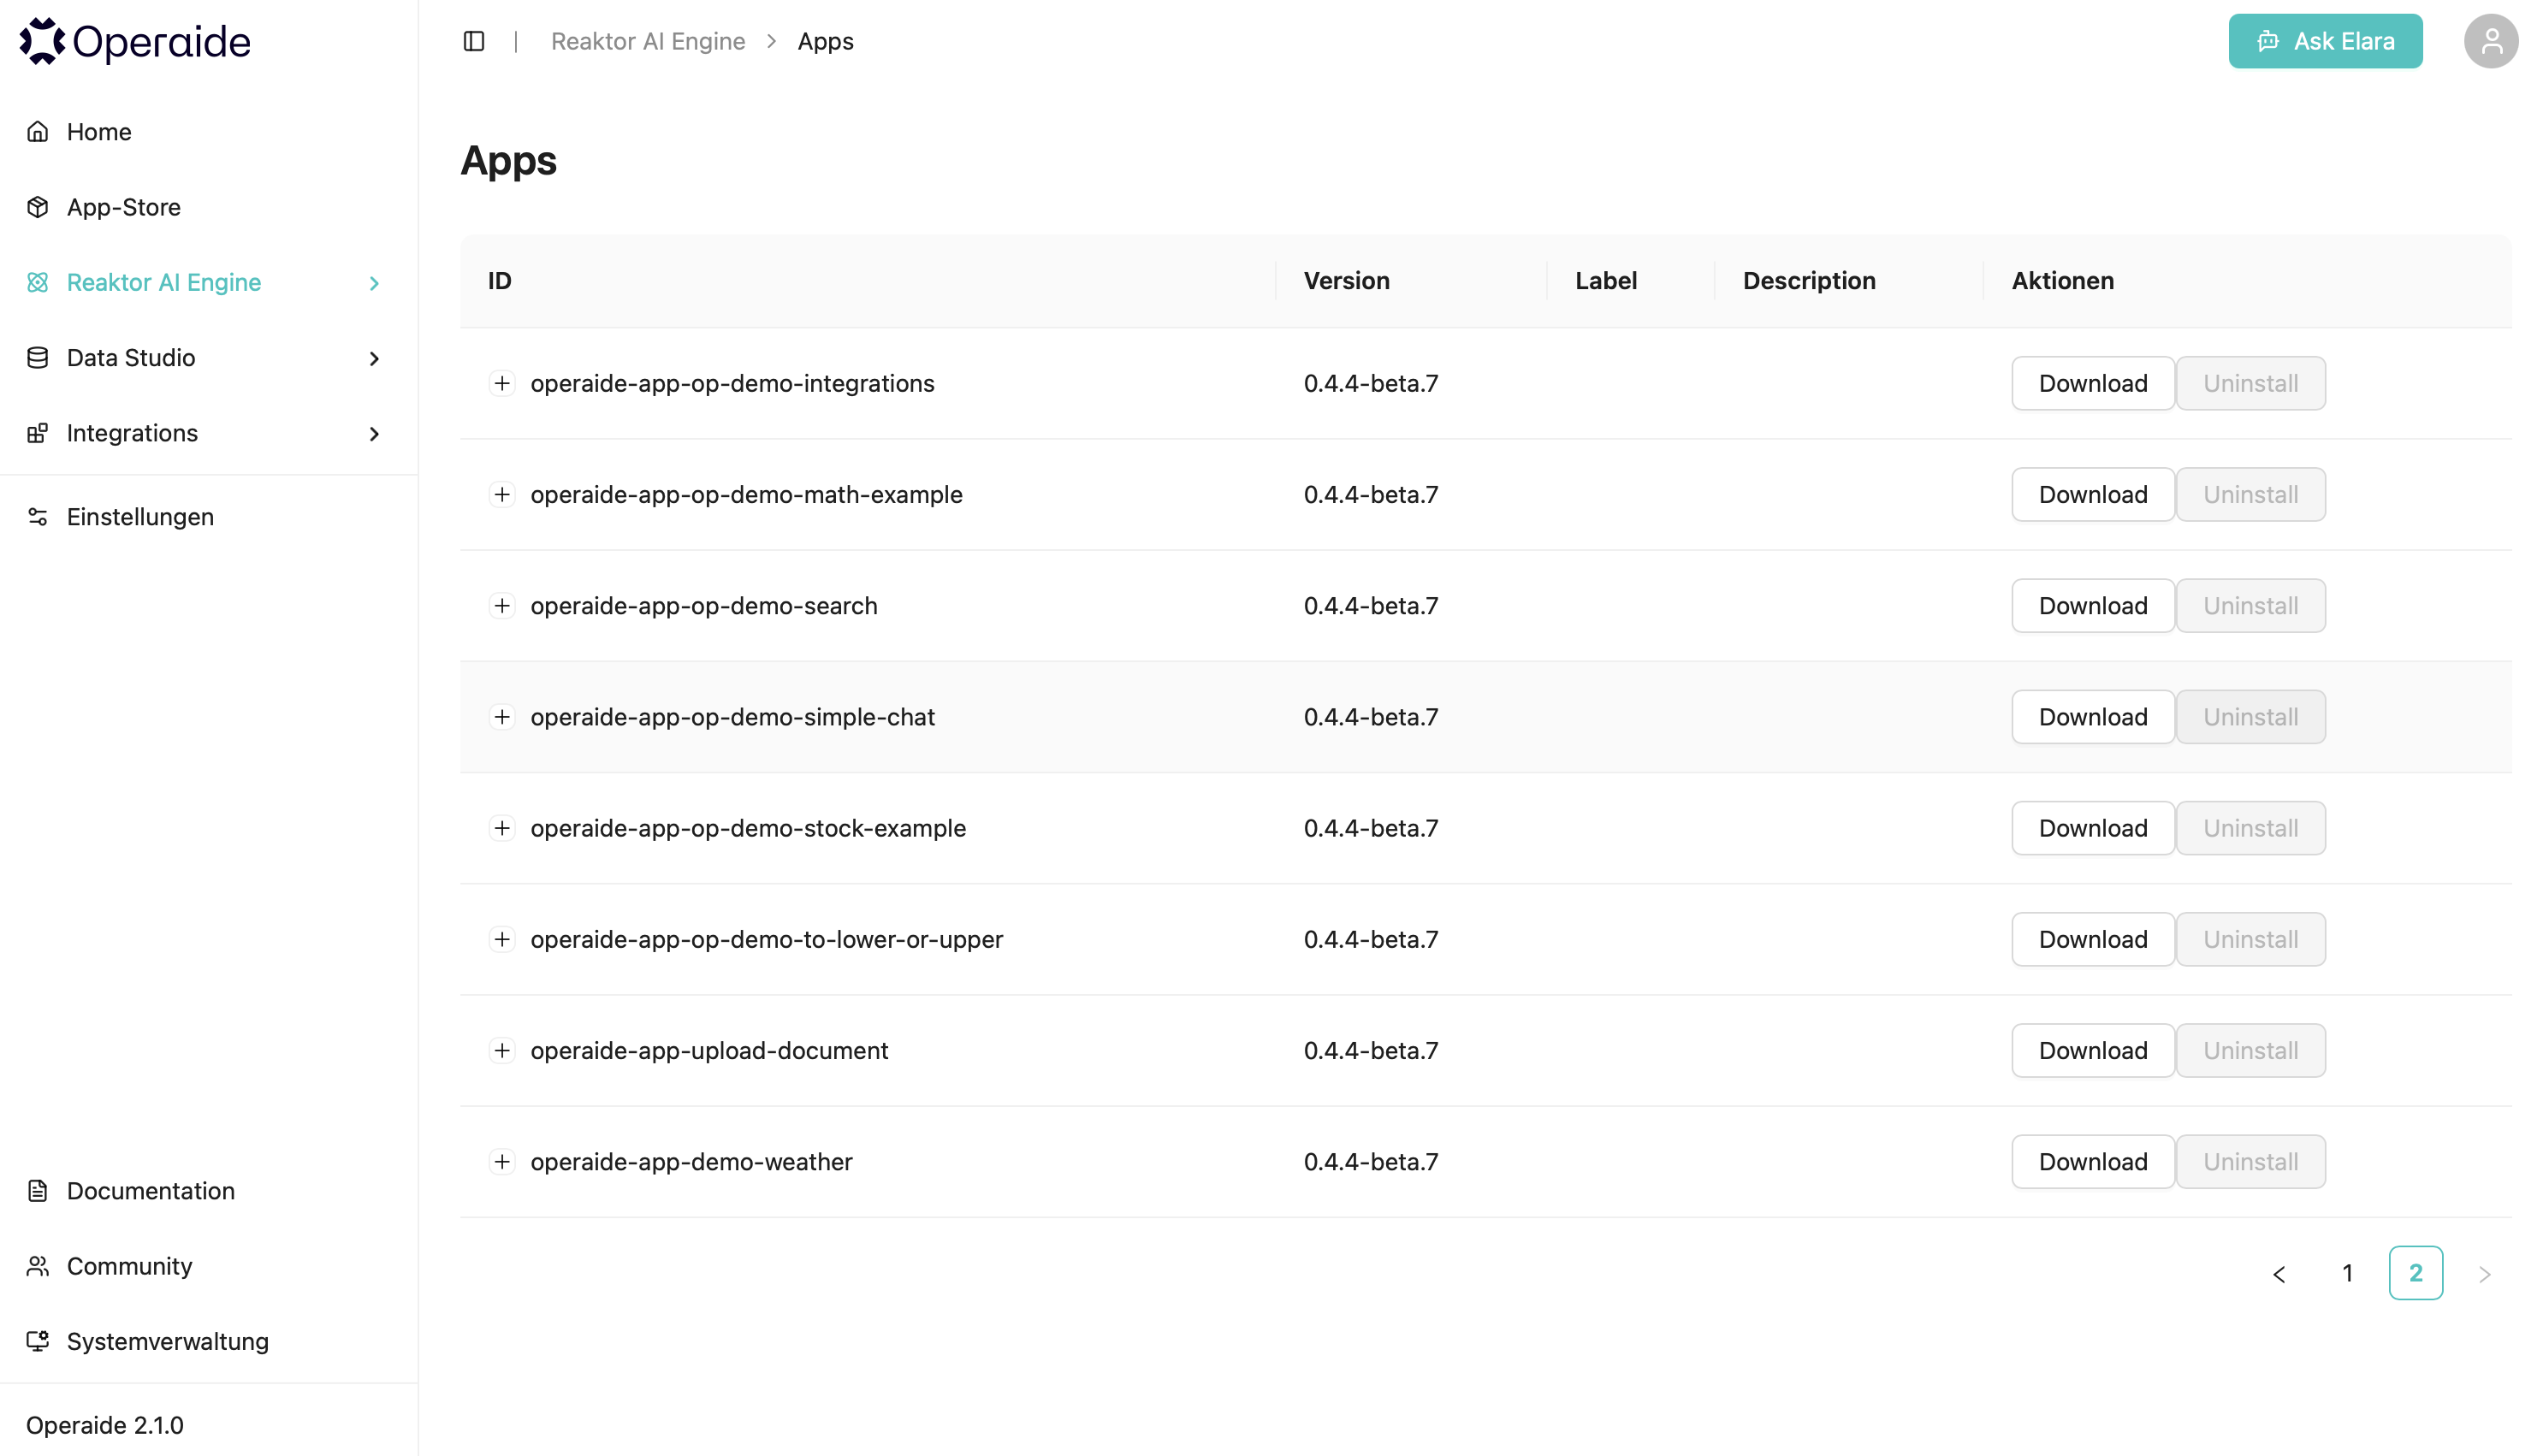Click the App-Store box icon

38,207
